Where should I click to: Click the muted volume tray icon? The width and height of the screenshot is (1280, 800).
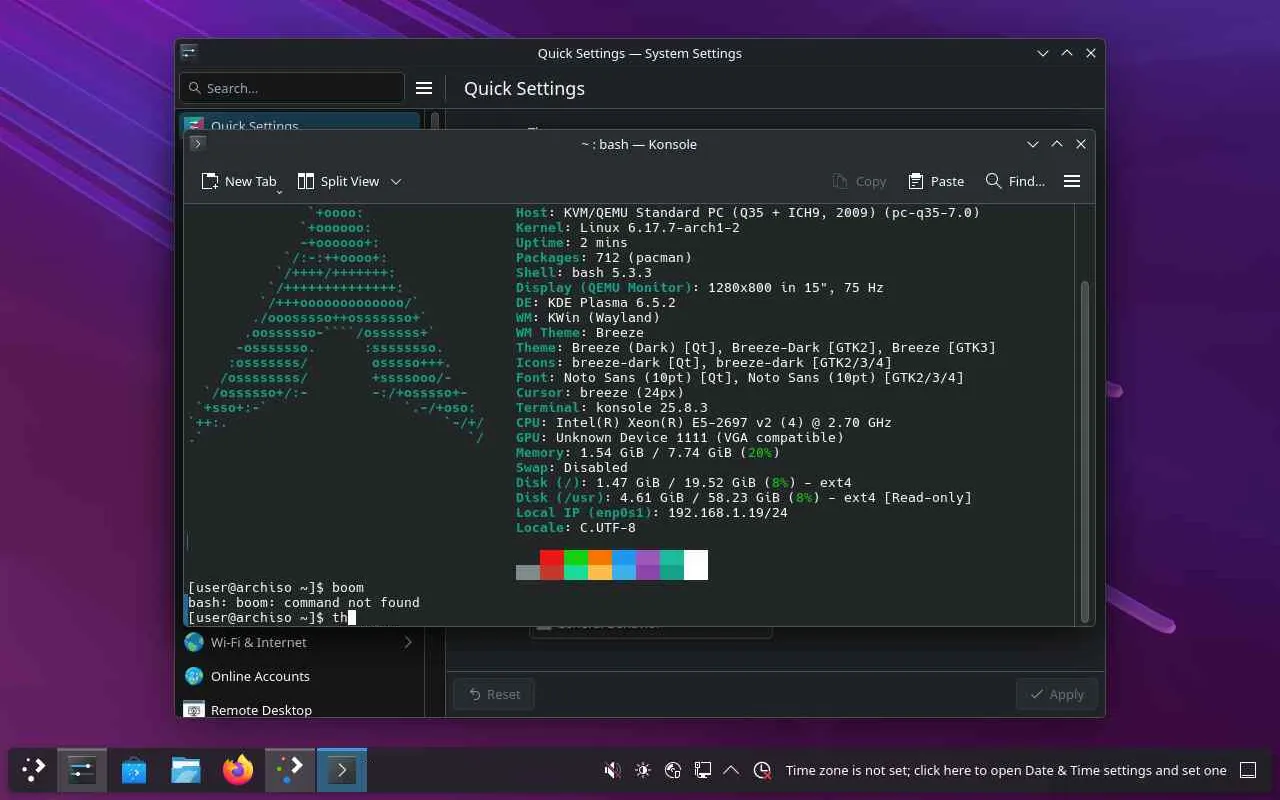(612, 770)
